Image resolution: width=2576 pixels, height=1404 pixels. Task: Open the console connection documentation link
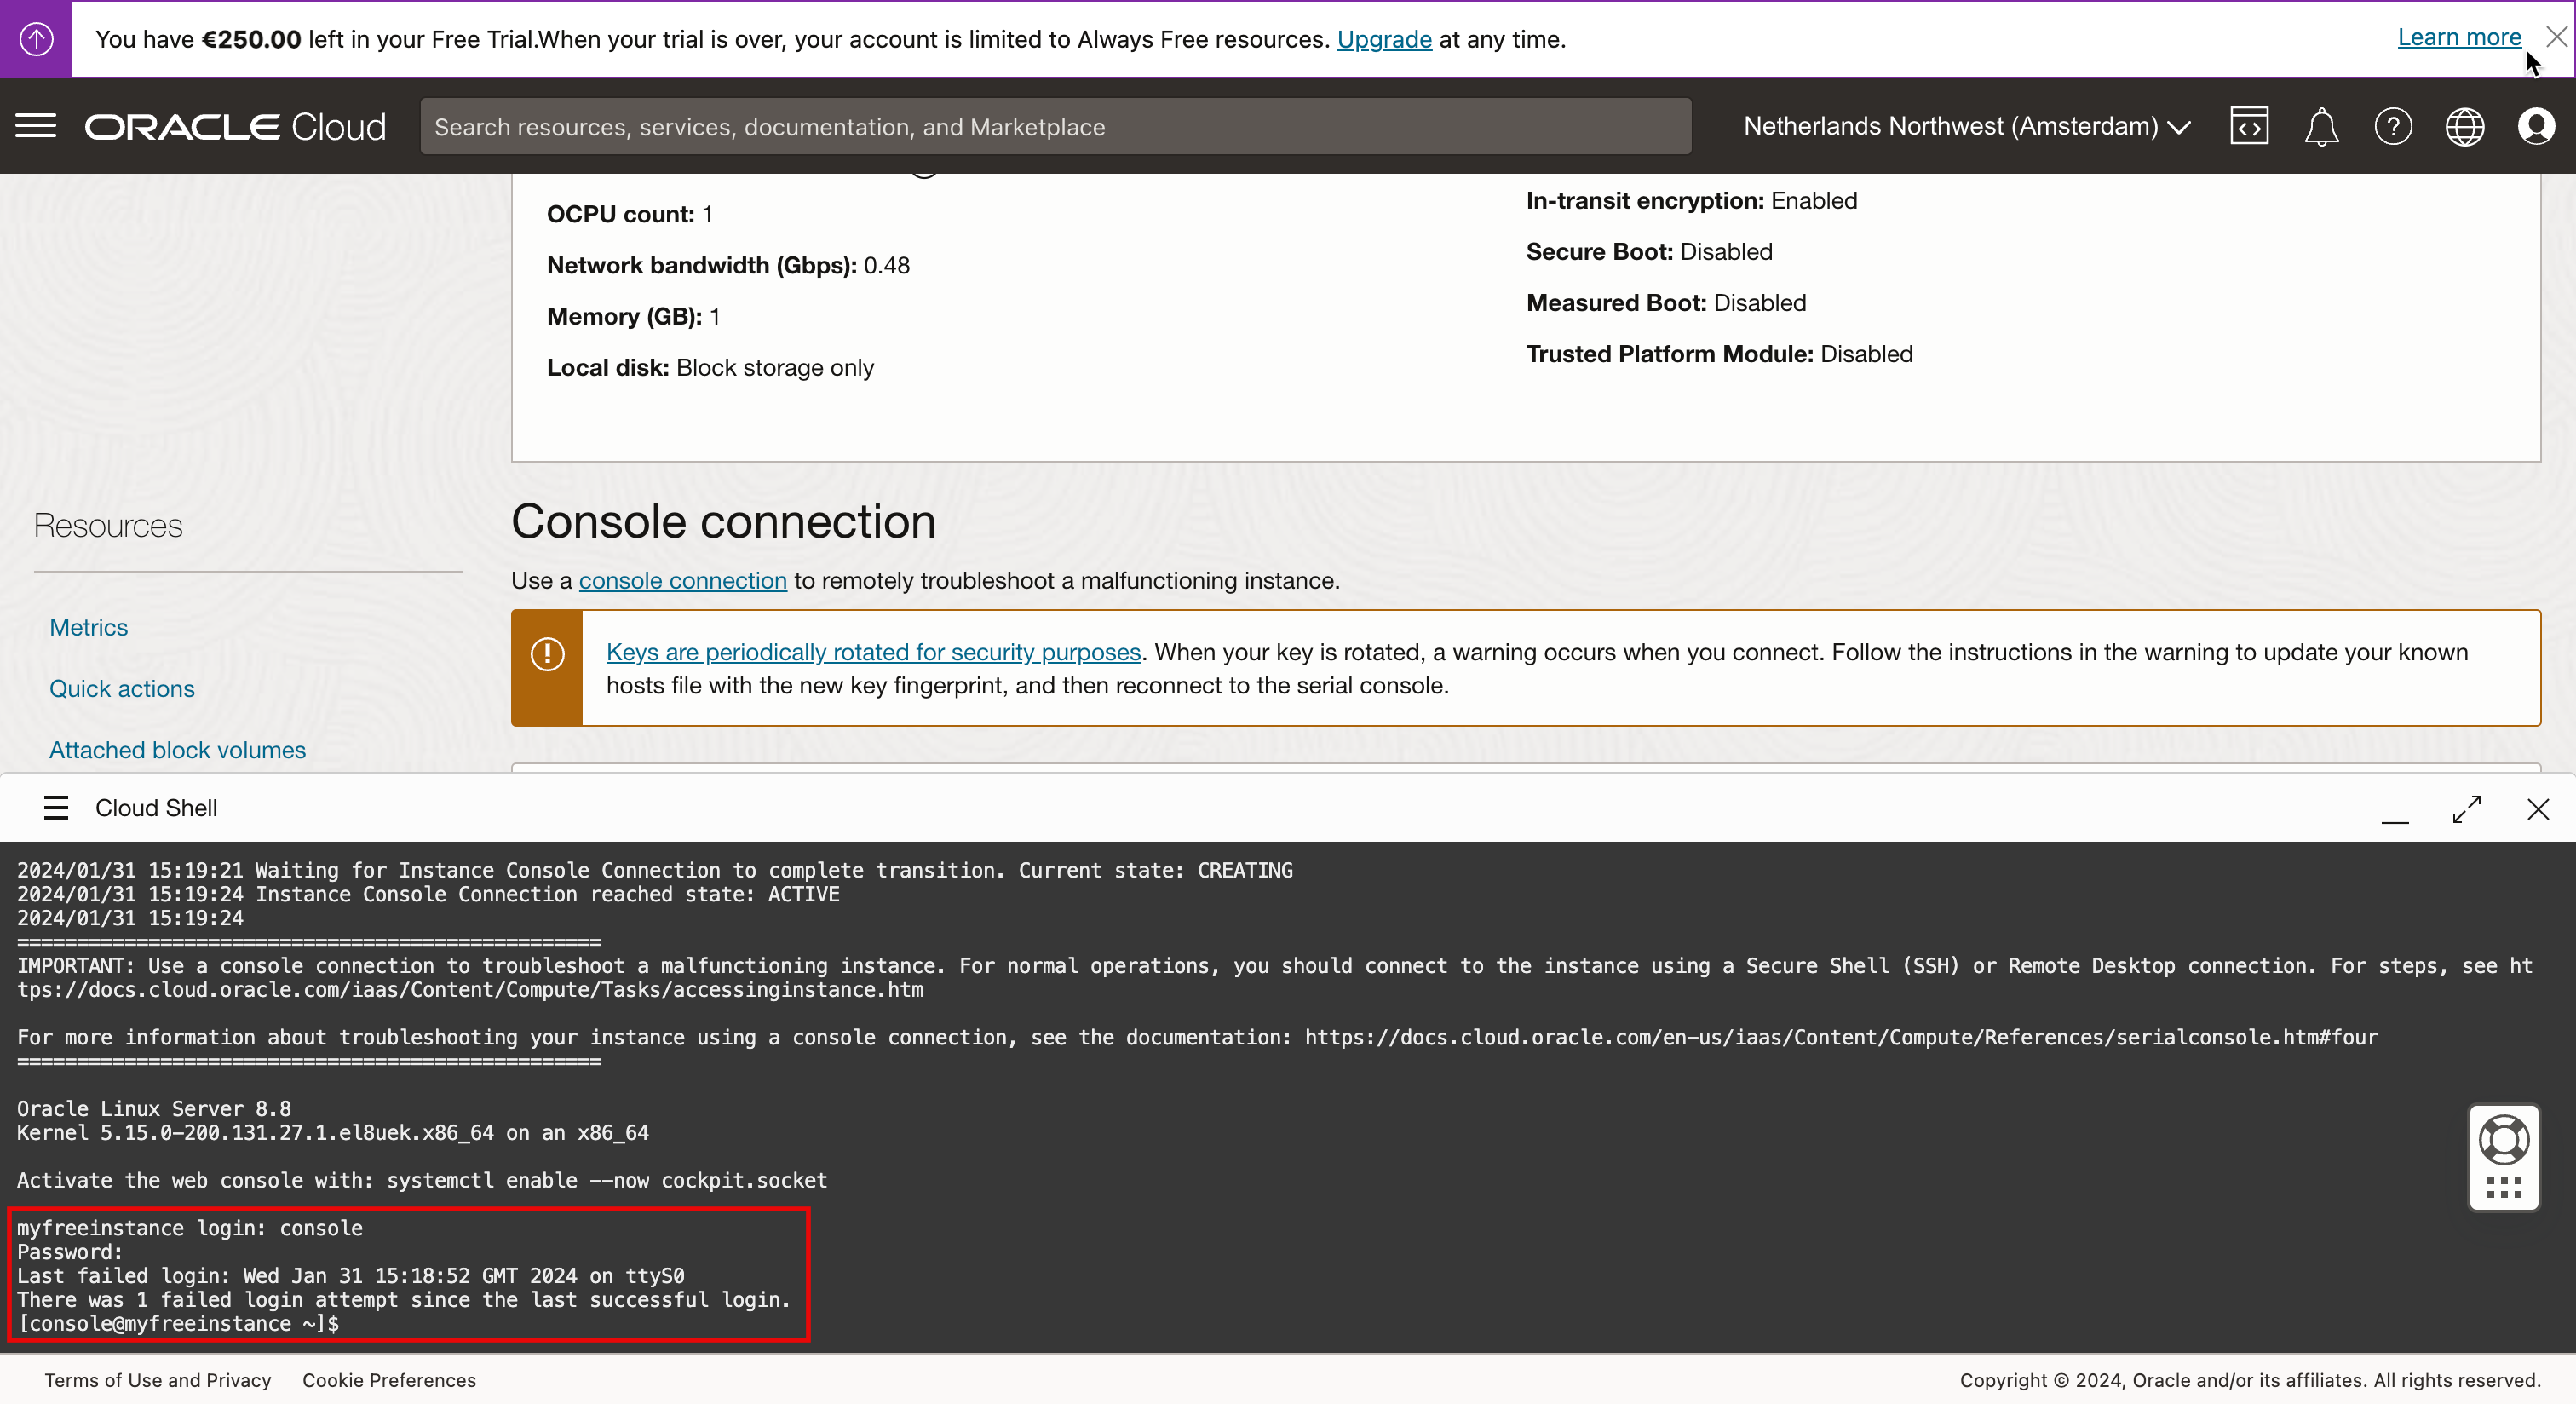point(682,580)
